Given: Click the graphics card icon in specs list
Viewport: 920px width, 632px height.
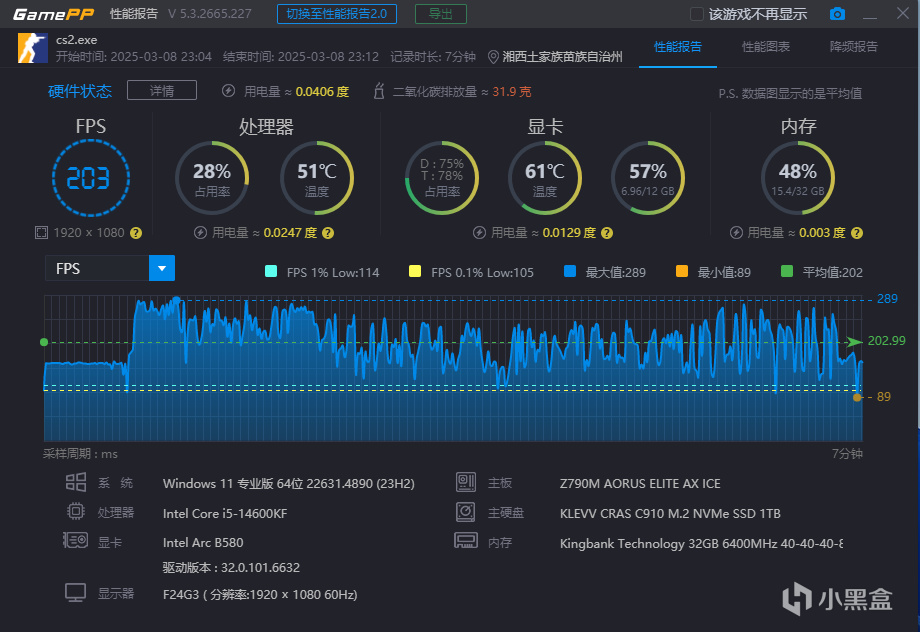Looking at the screenshot, I should pyautogui.click(x=76, y=540).
